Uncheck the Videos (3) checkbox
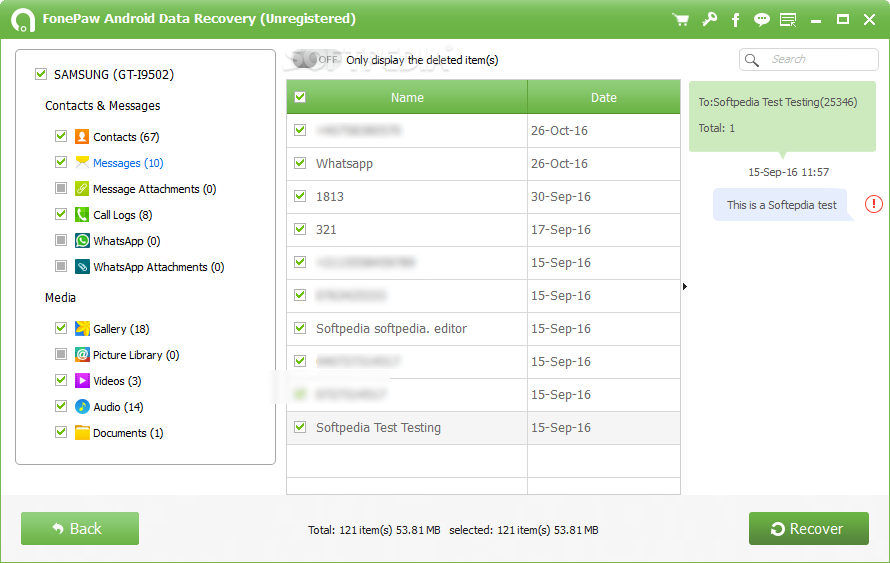The image size is (890, 563). [x=61, y=380]
